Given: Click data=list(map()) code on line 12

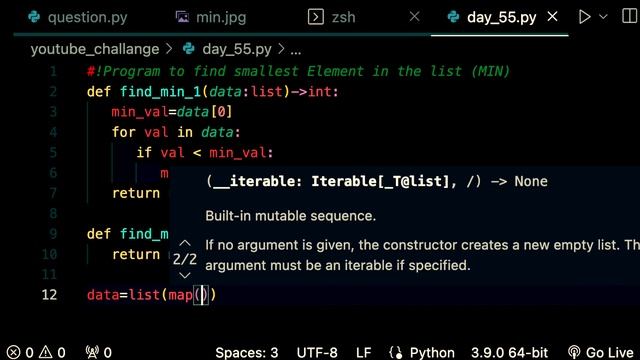Looking at the screenshot, I should (x=151, y=295).
